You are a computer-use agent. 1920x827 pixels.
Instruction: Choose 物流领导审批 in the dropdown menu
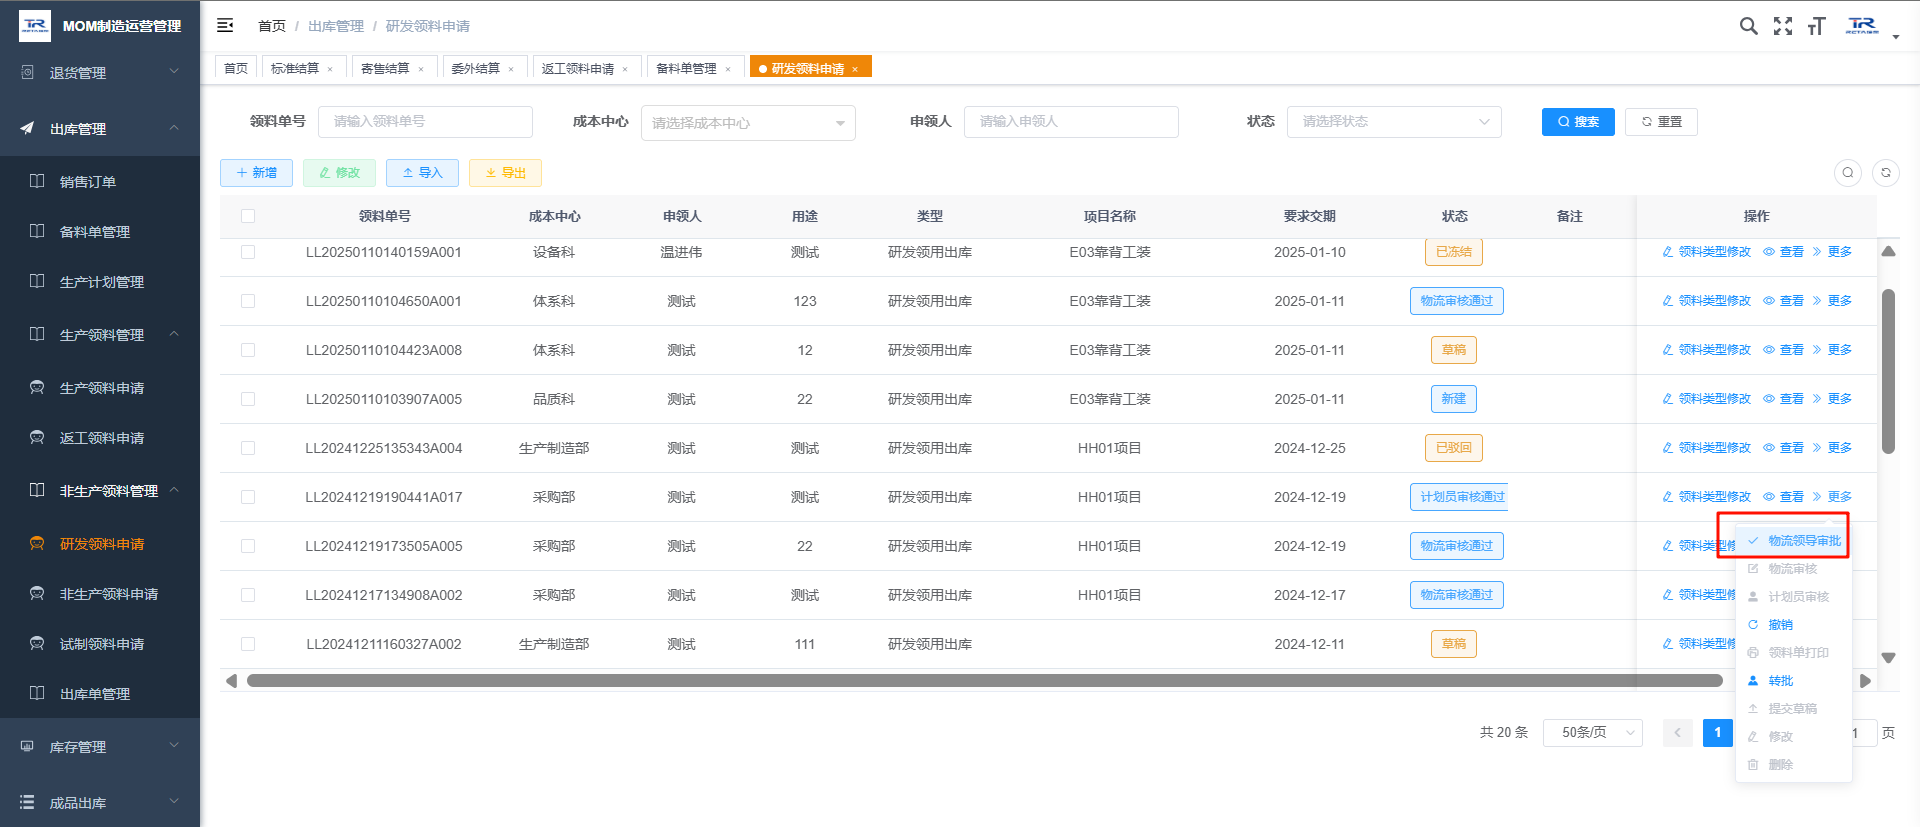[x=1794, y=541]
